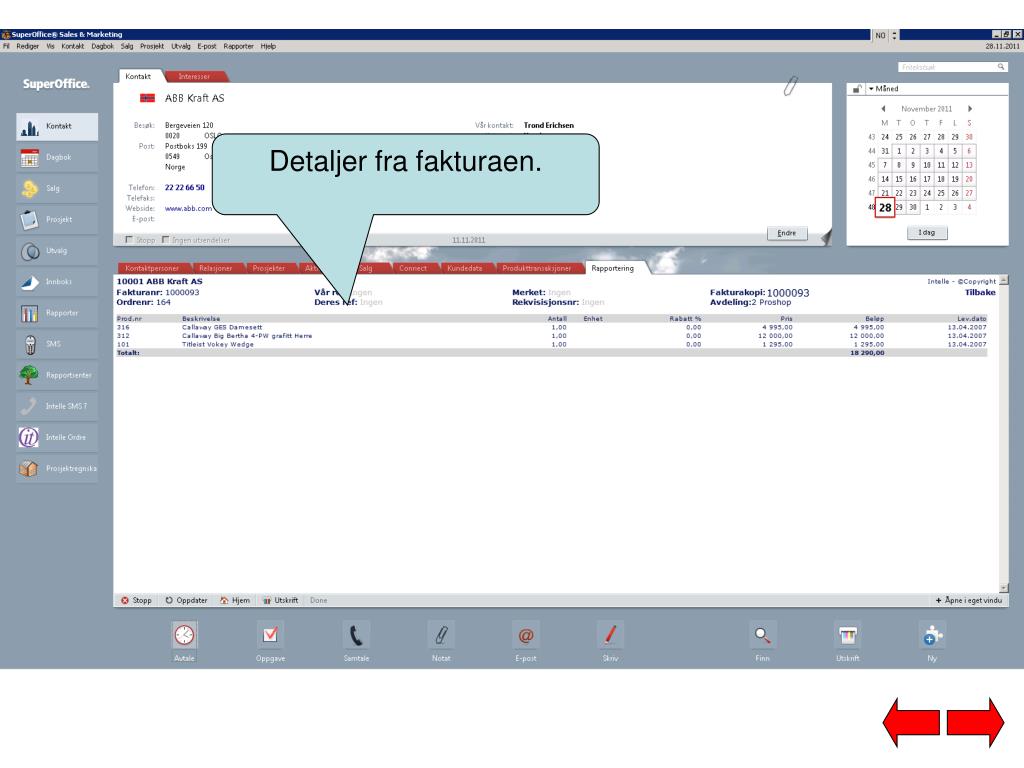The width and height of the screenshot is (1024, 768).
Task: Switch to the Connect tab
Action: coord(413,268)
